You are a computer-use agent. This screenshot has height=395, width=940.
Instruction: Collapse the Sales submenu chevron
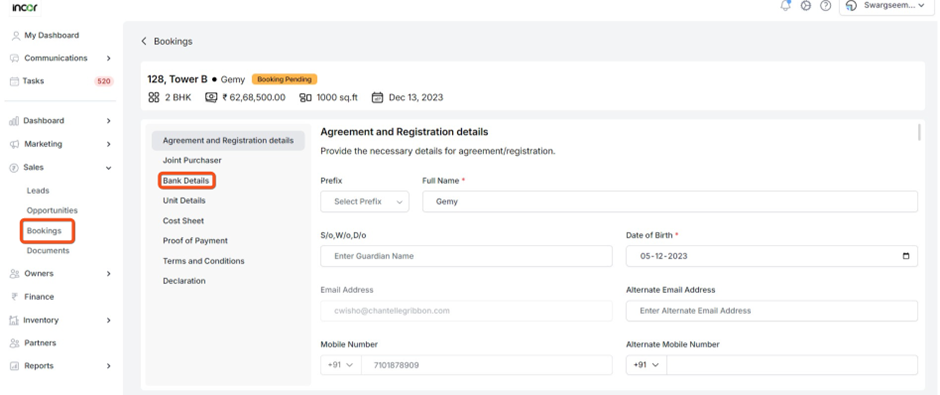[x=109, y=168]
